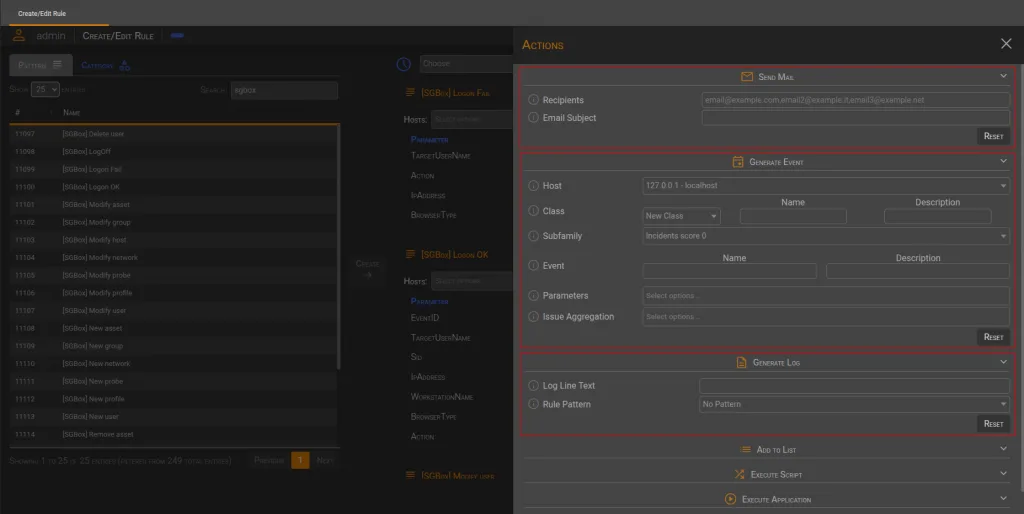Click the Class Name input field
Viewport: 1024px width, 514px height.
coord(793,216)
